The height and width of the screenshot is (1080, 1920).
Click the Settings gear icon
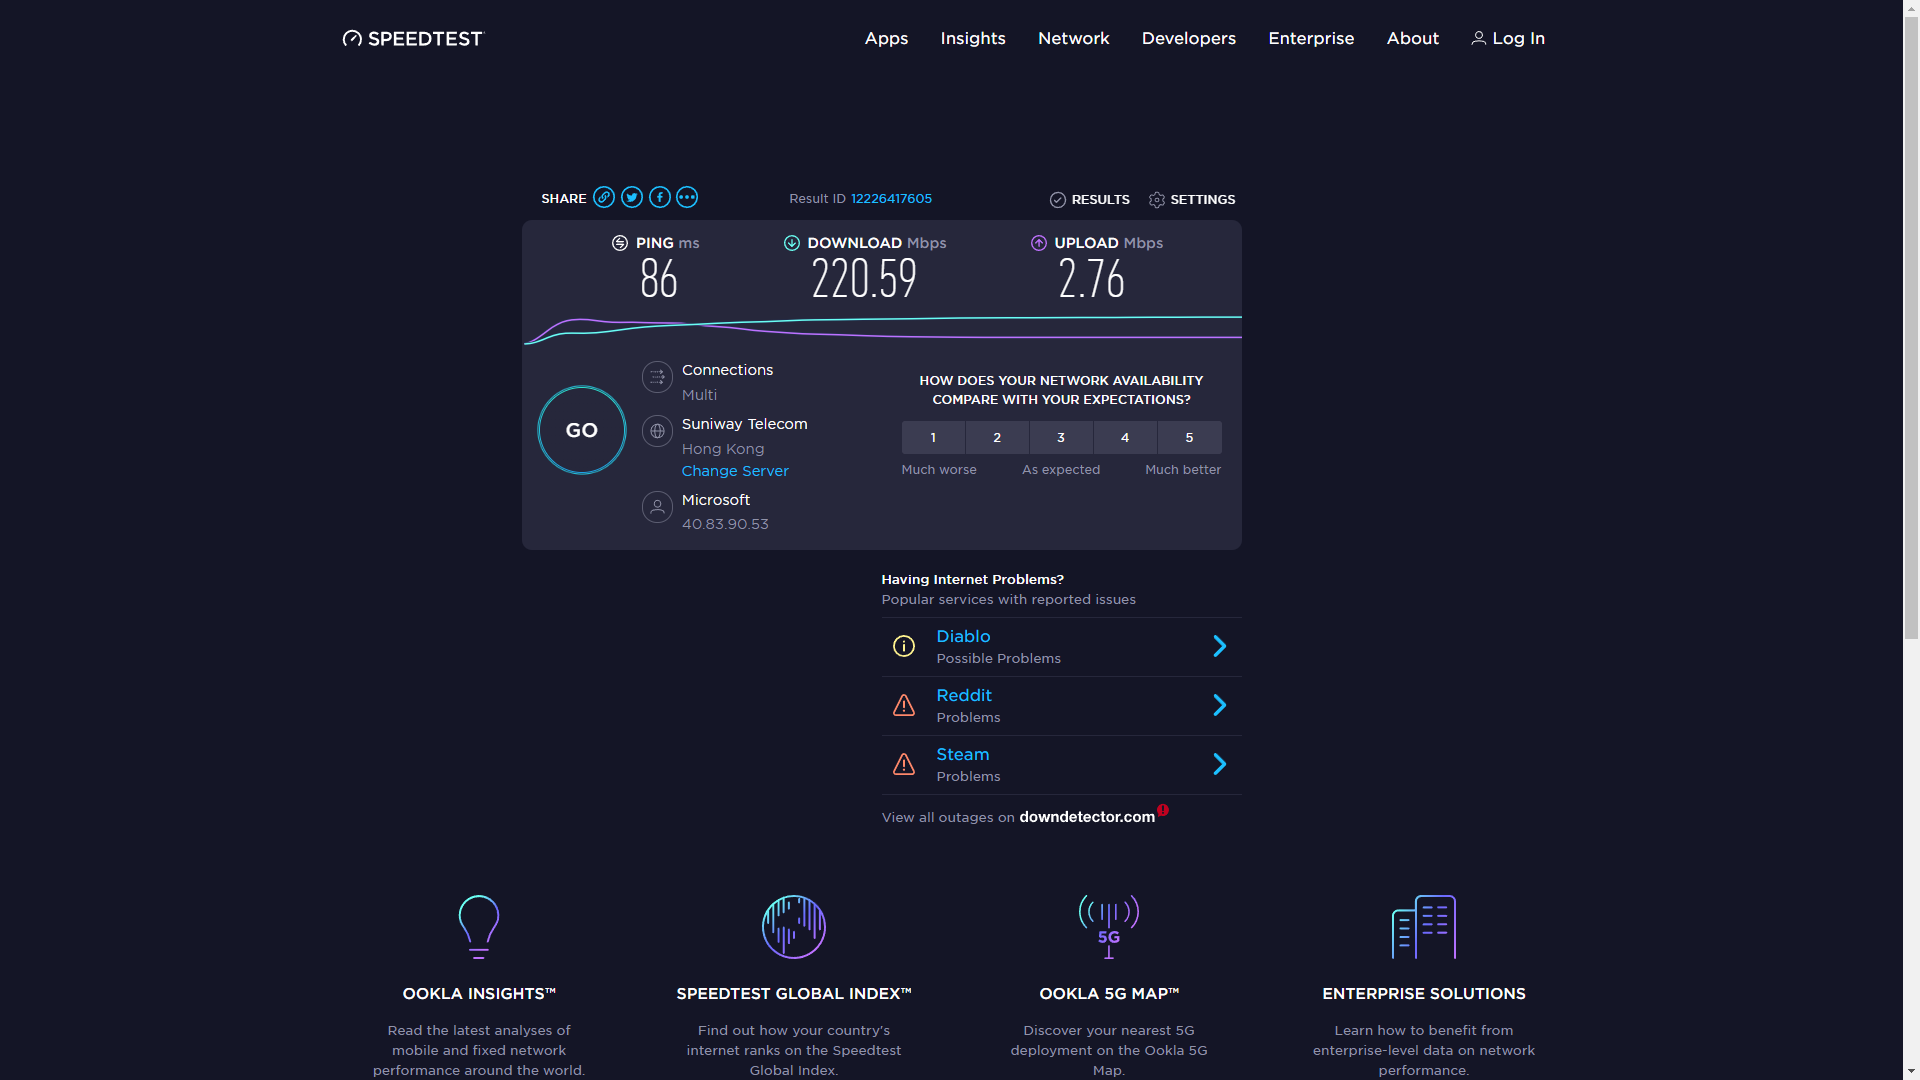(1157, 200)
